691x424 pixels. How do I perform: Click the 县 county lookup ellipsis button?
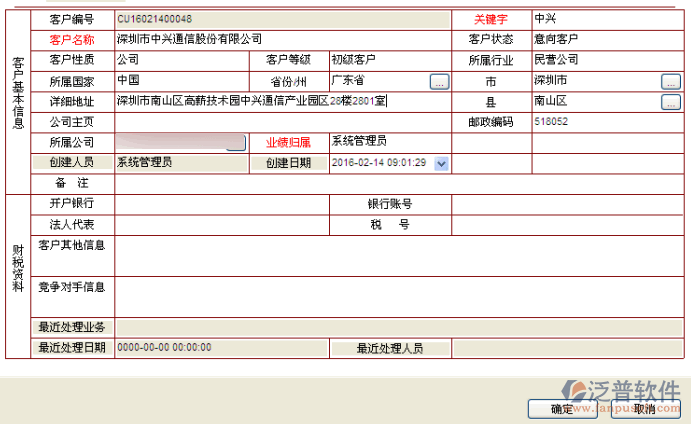[x=670, y=102]
